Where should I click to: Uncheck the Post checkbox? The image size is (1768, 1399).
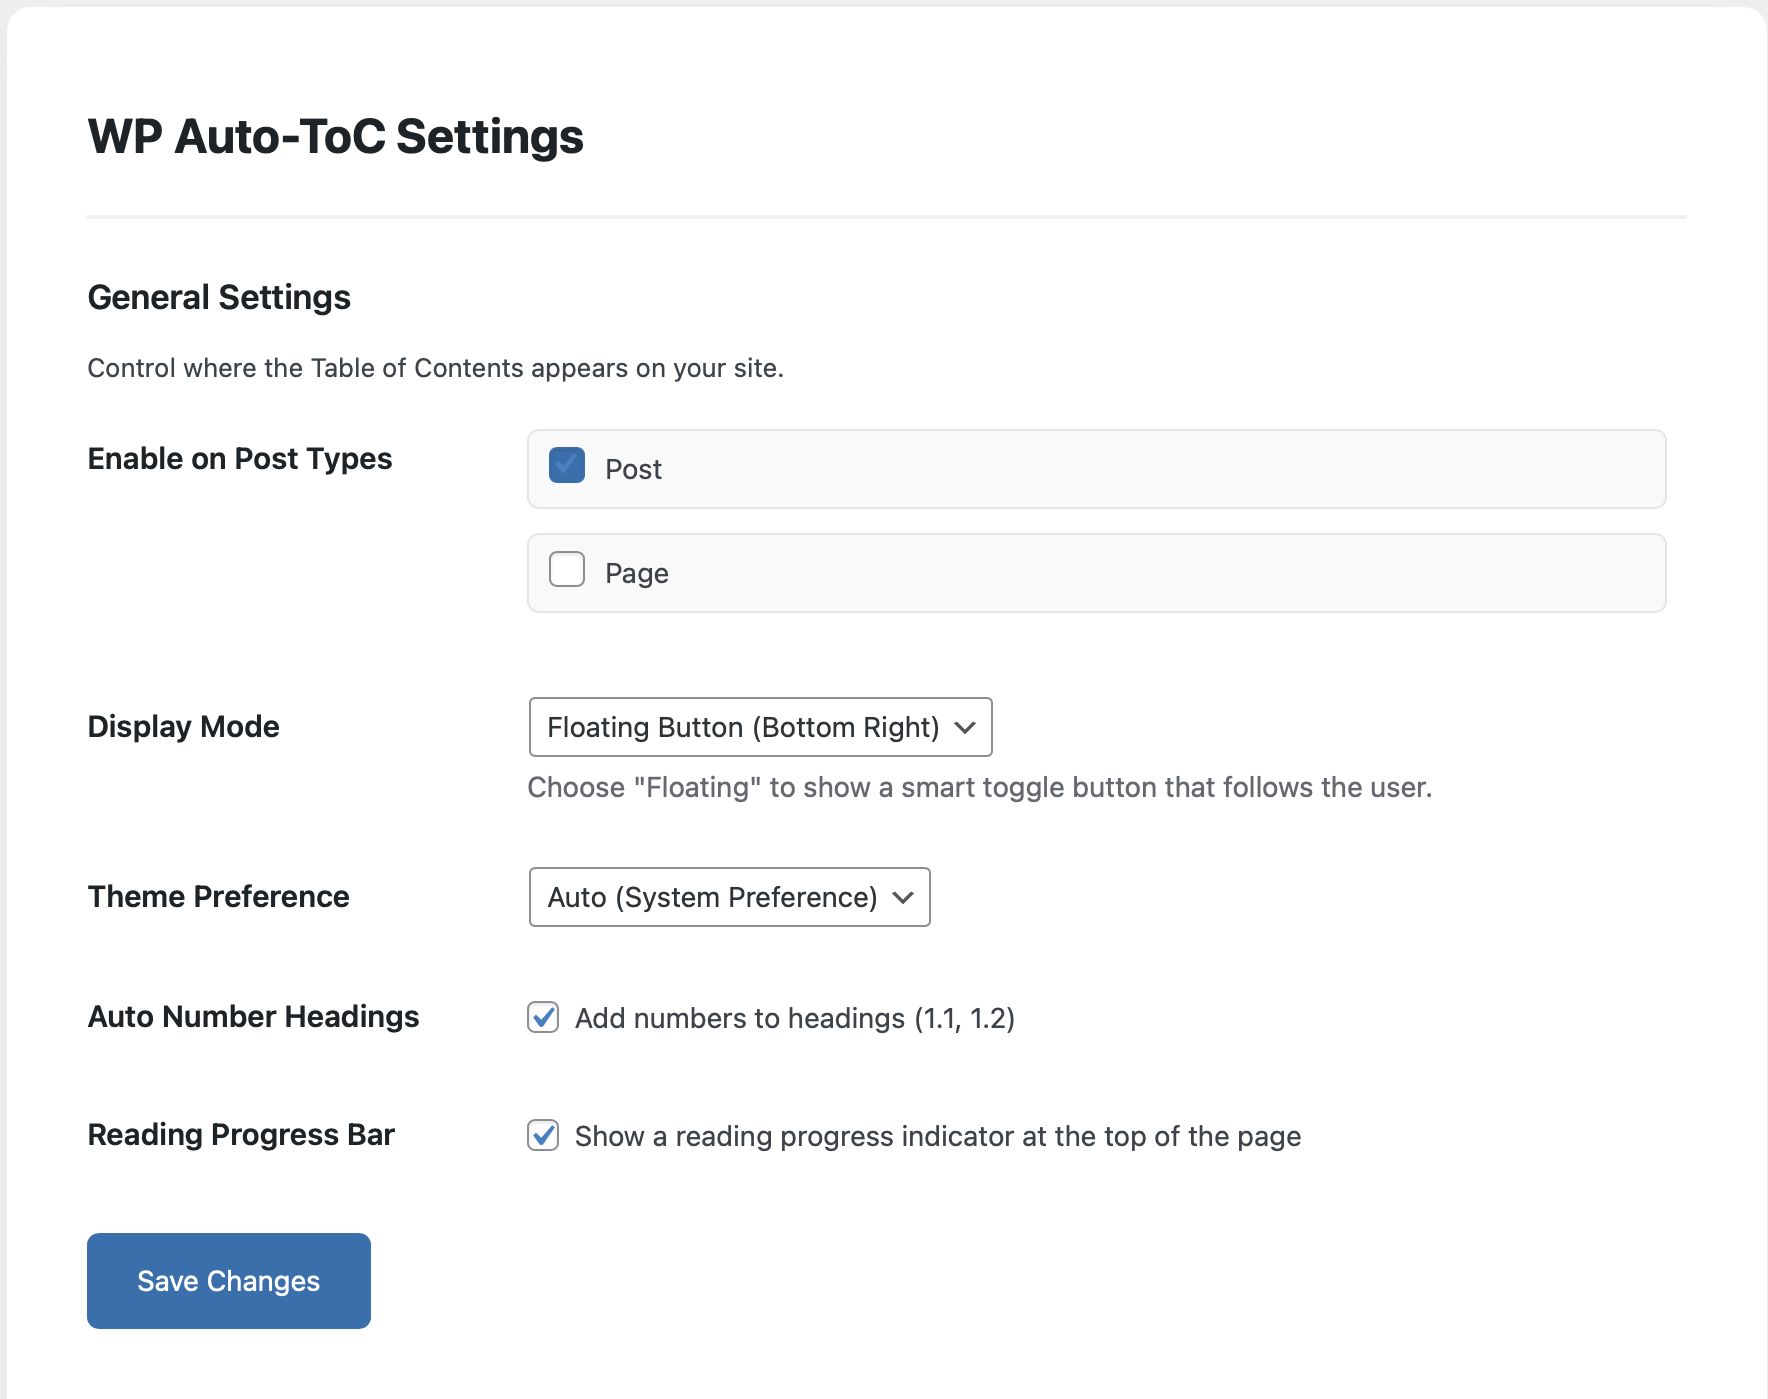[567, 465]
